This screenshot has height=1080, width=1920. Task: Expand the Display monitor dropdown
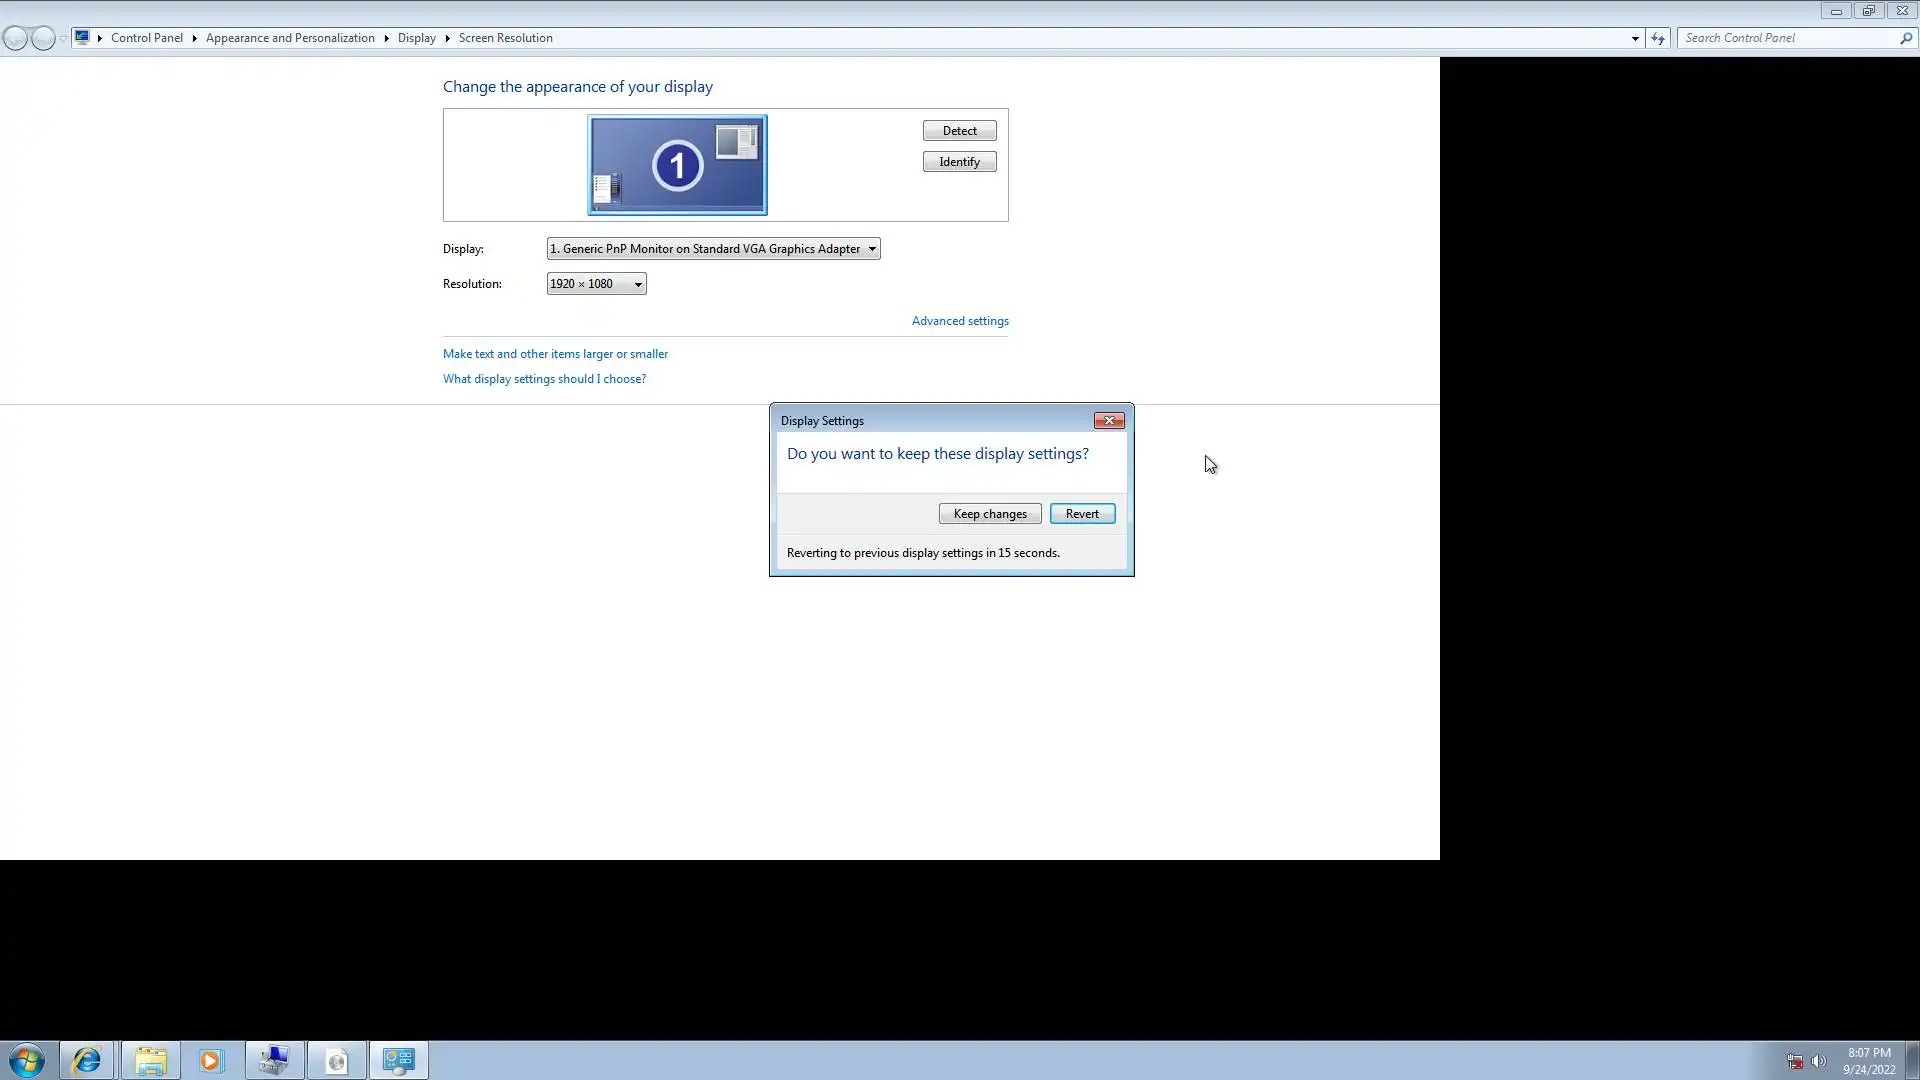(713, 249)
